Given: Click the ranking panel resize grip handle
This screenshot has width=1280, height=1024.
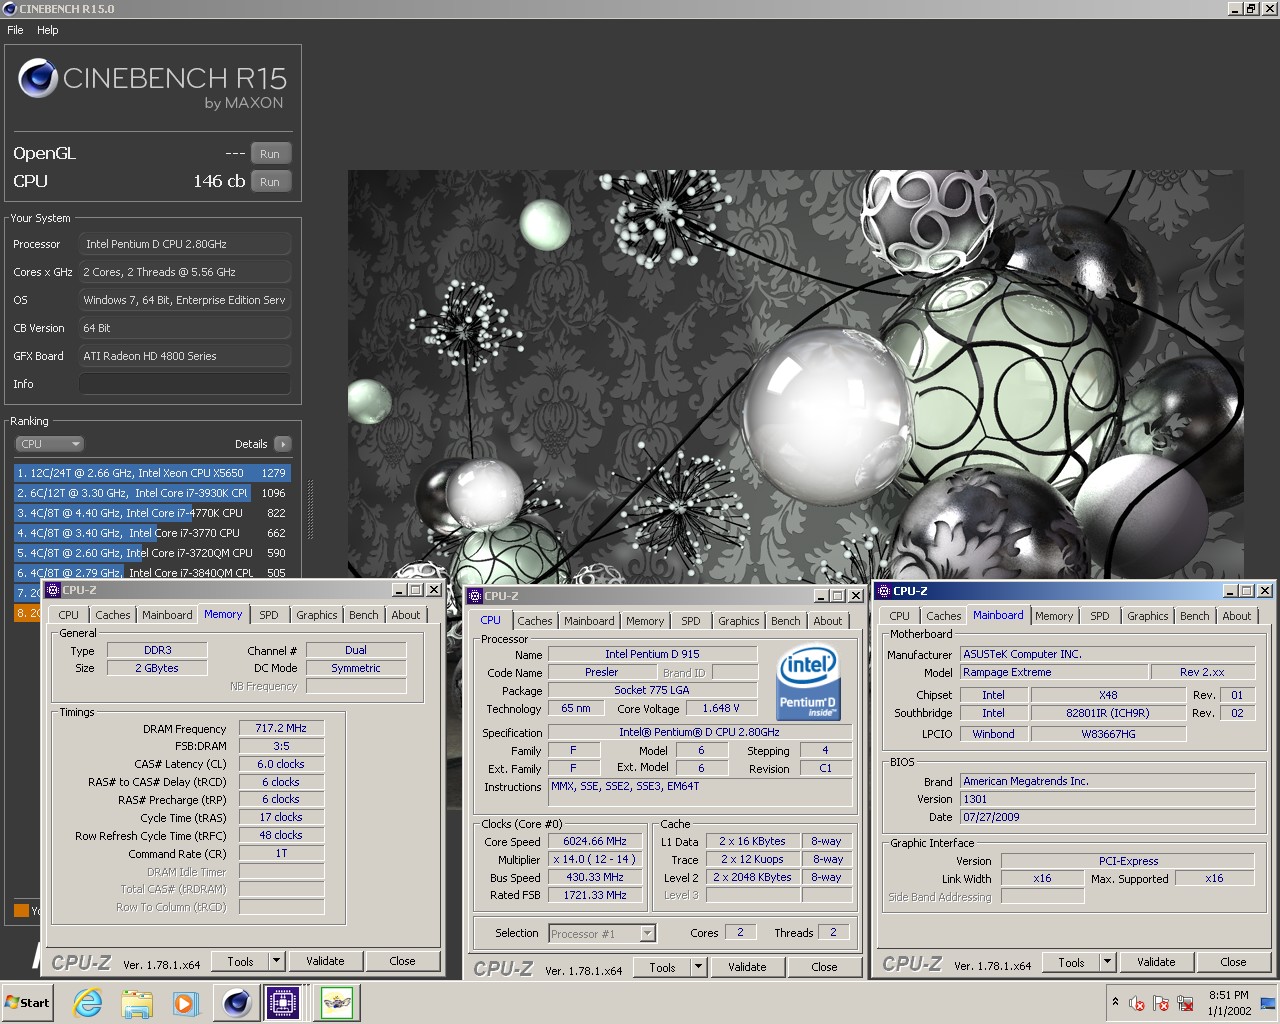Looking at the screenshot, I should (x=310, y=510).
